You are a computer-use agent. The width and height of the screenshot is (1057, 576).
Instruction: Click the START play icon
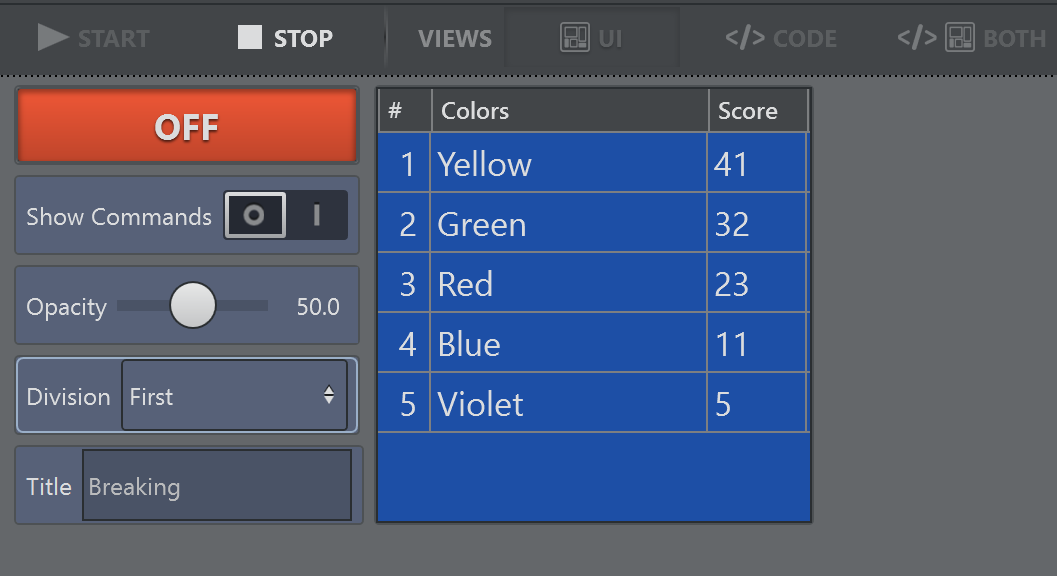[52, 38]
